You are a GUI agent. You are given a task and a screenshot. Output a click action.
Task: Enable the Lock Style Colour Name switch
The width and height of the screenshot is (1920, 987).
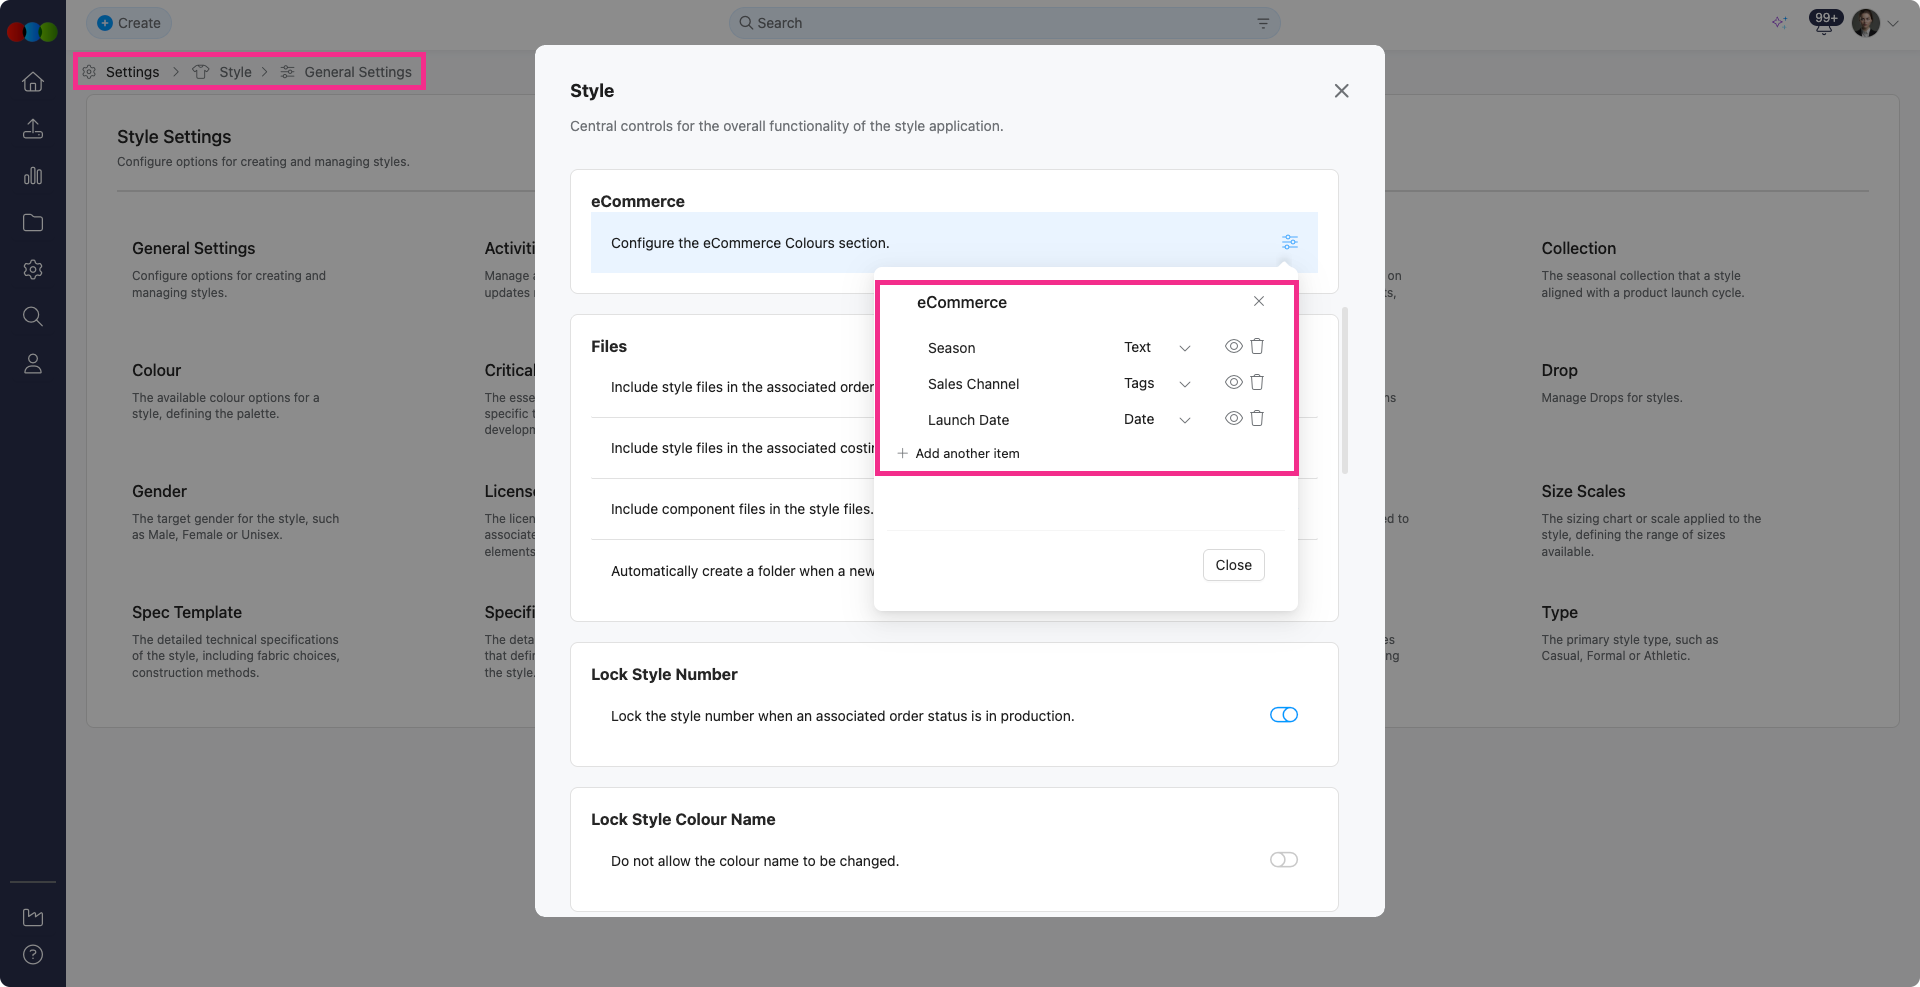click(1283, 860)
